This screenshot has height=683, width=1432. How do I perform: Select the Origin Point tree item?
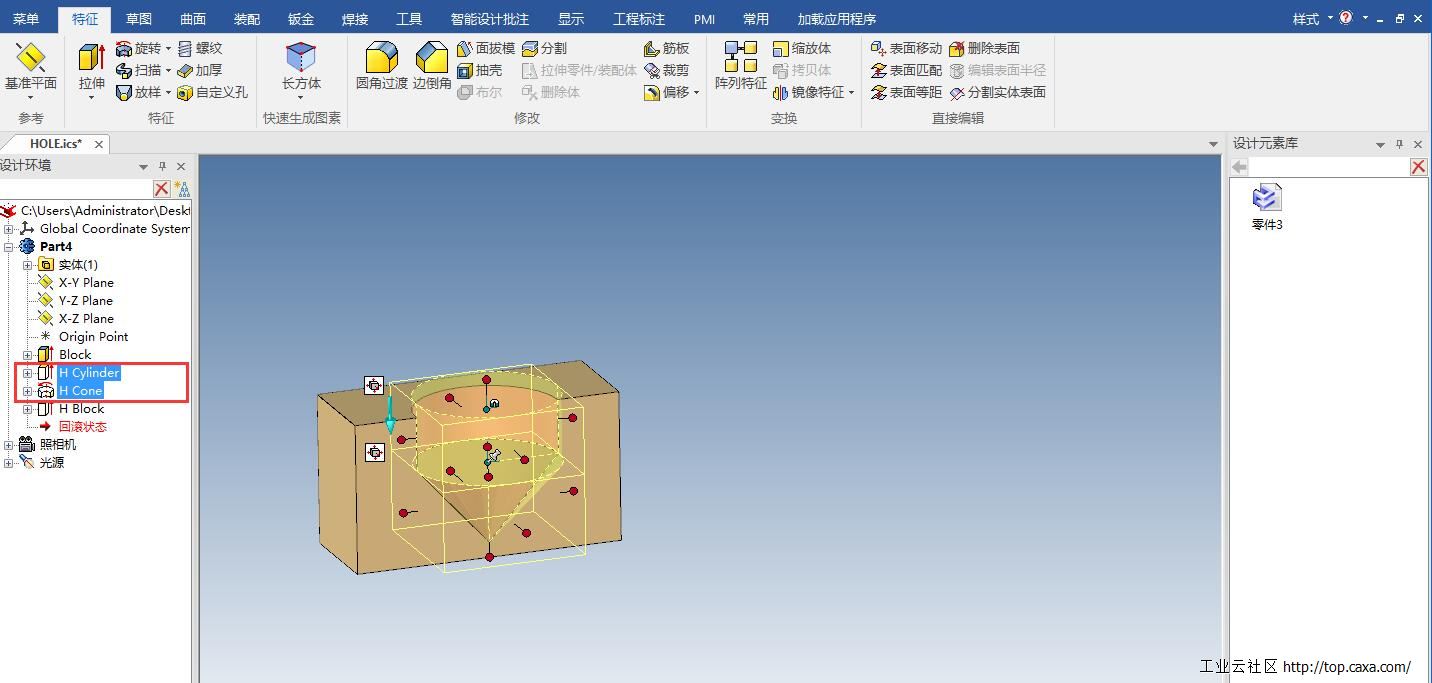[x=93, y=337]
